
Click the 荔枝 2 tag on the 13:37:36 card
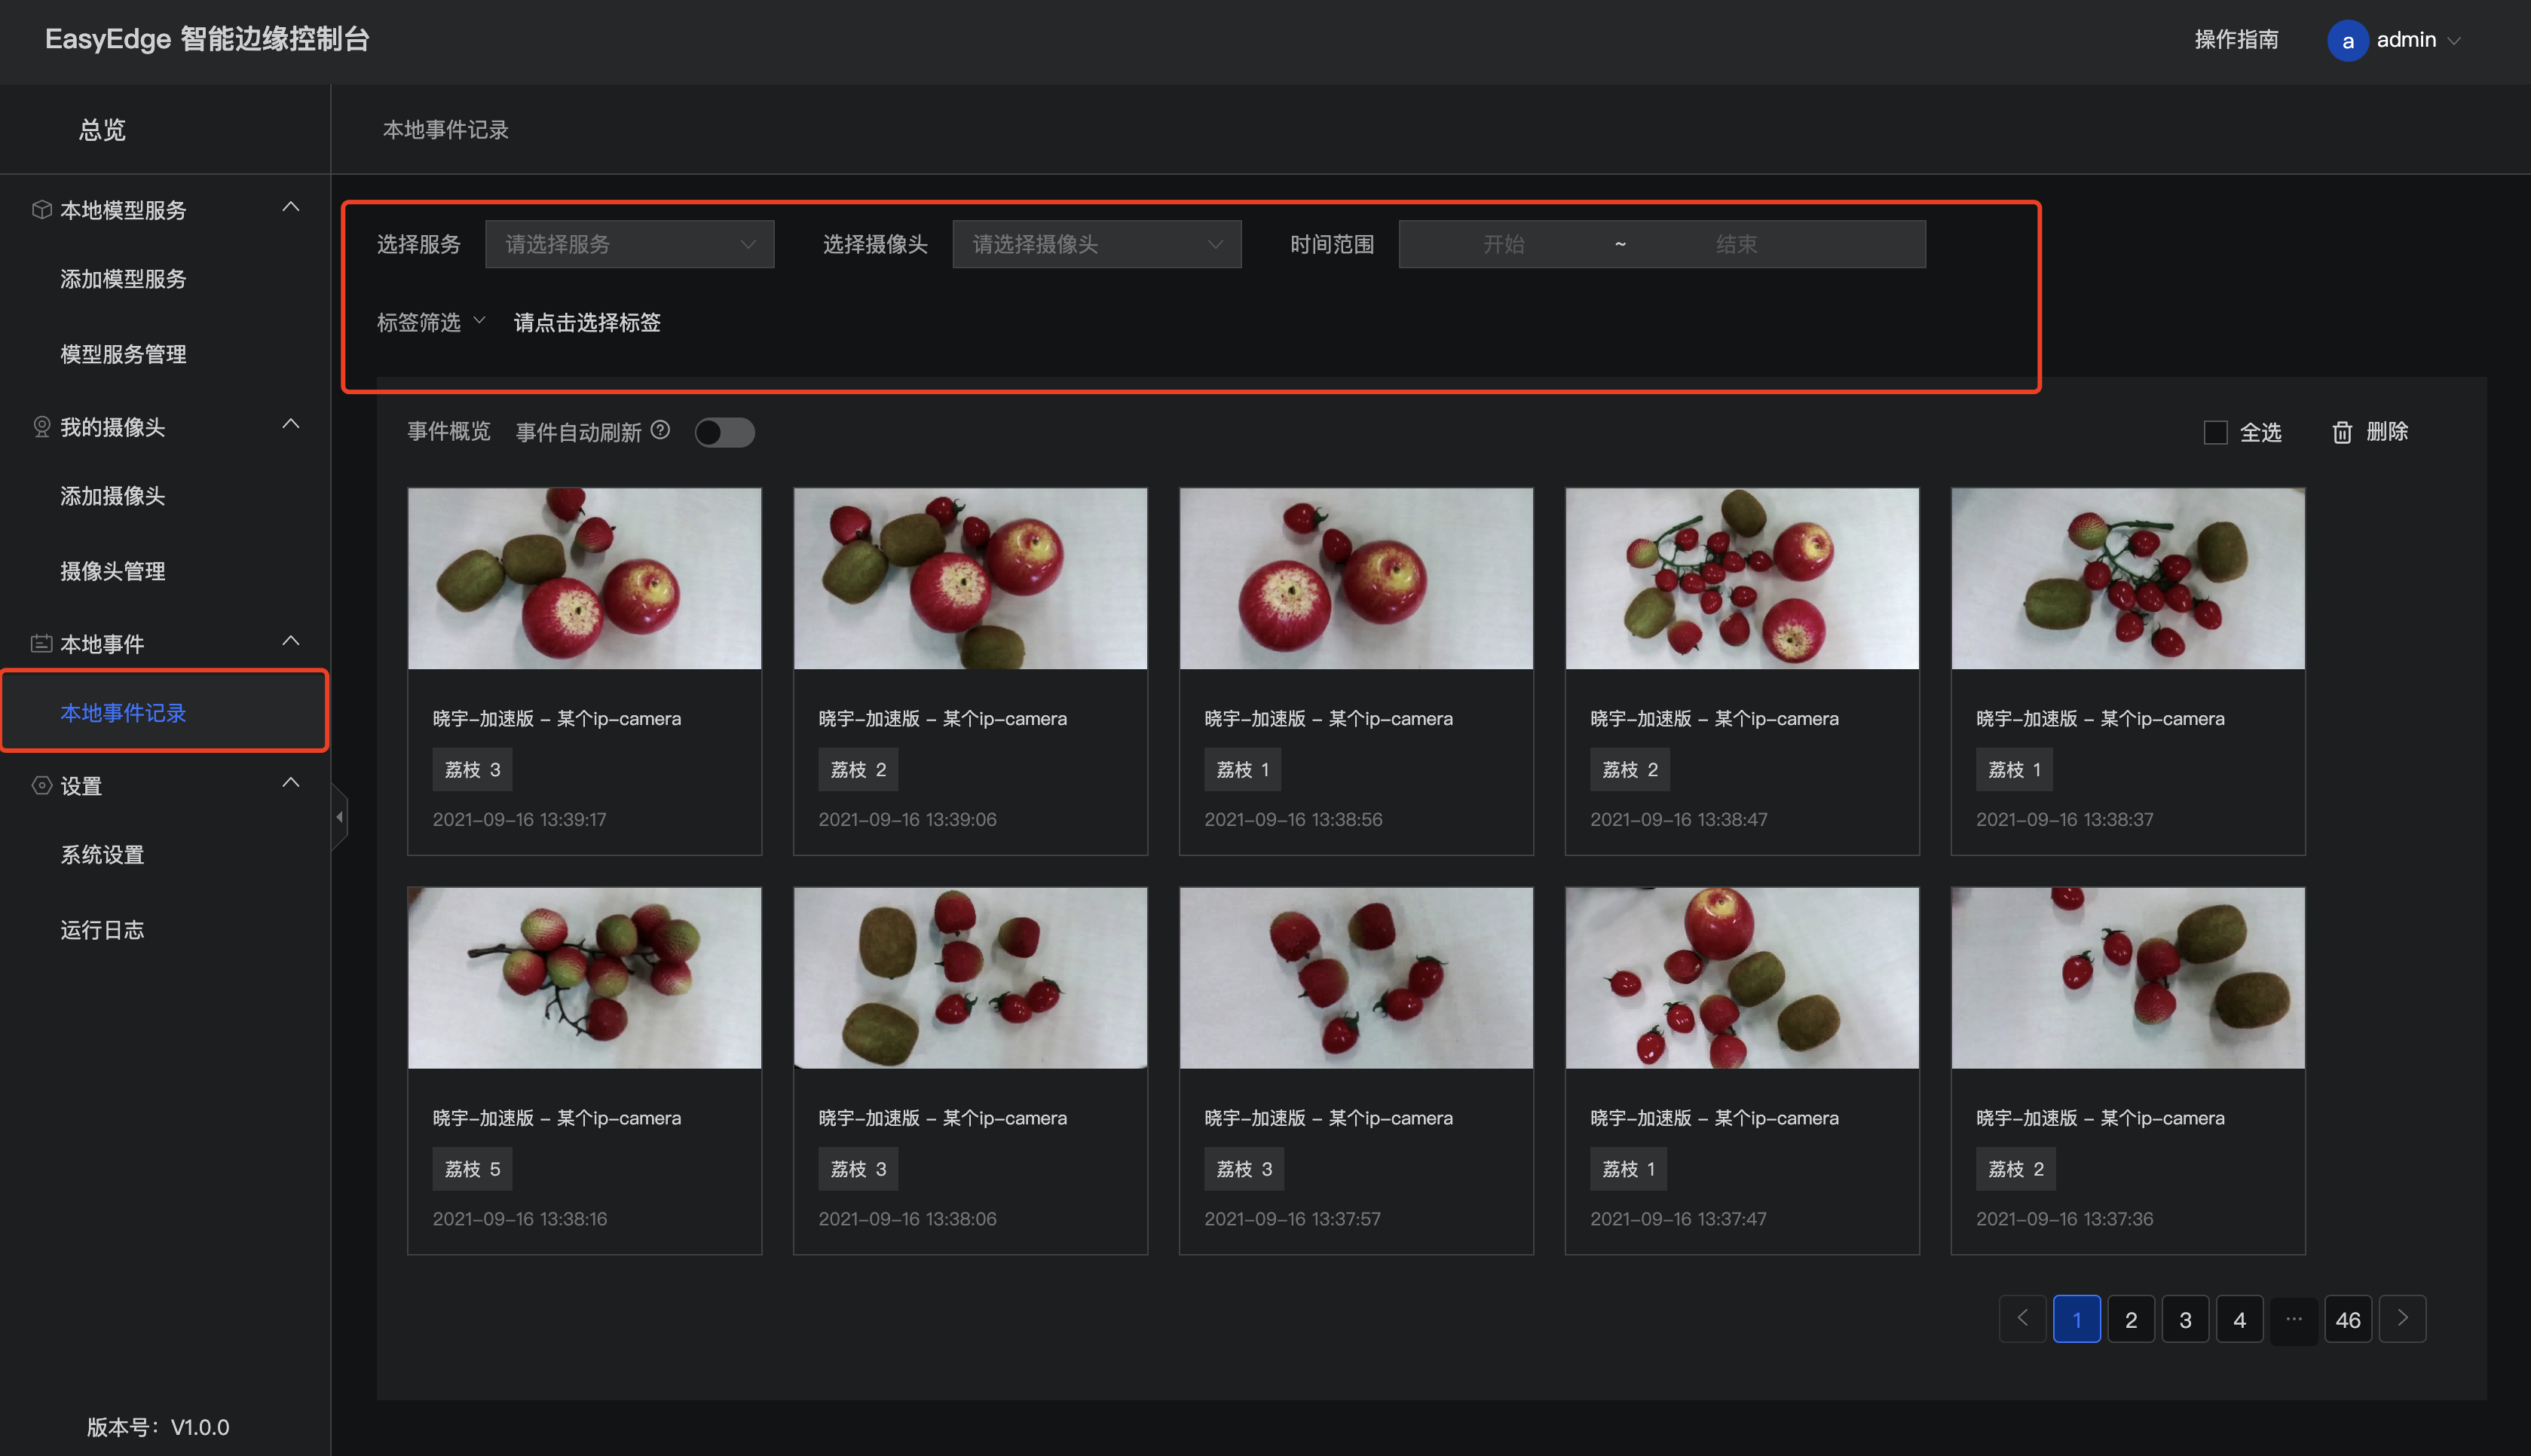coord(2015,1169)
